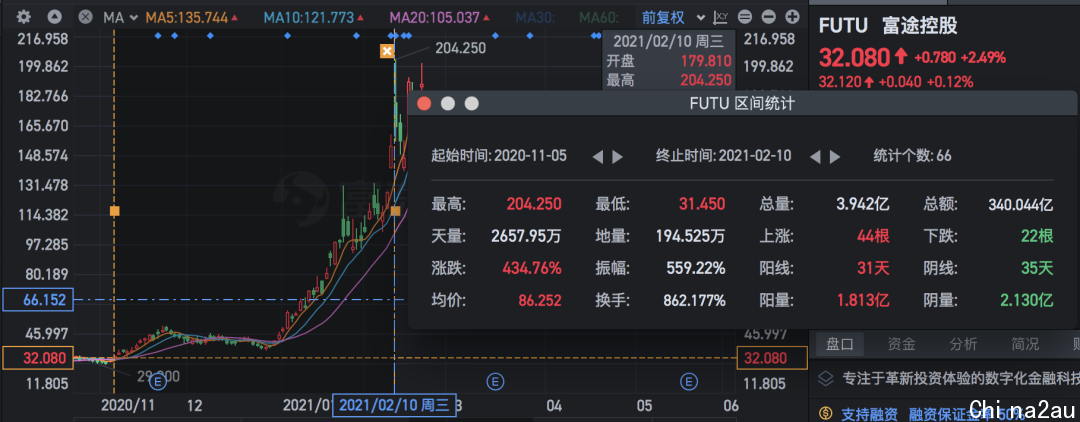Click the 换手 value 862.177%
The image size is (1080, 422).
[x=694, y=301]
